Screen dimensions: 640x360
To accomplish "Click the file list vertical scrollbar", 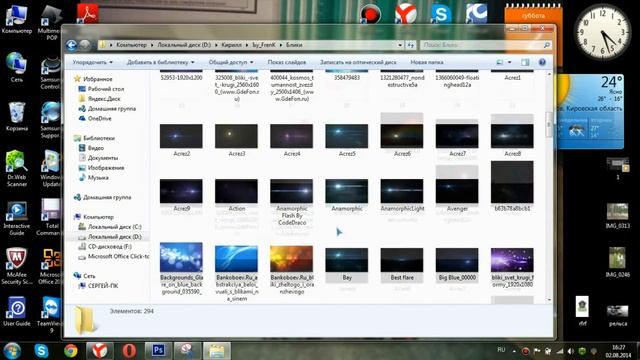I will (x=549, y=124).
